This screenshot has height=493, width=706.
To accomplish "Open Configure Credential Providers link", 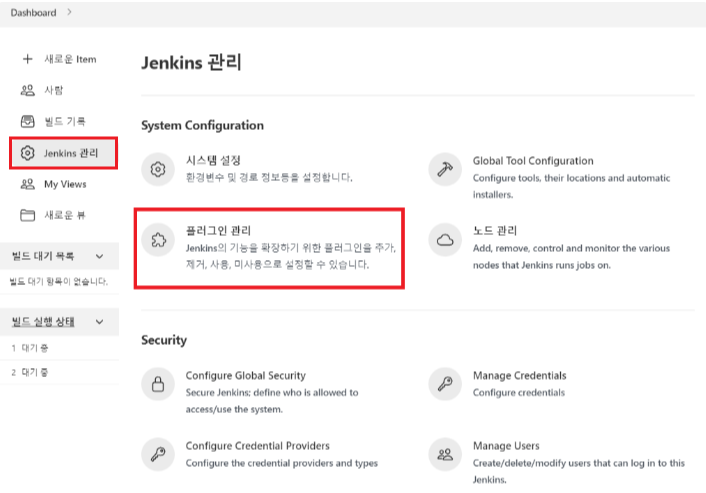I will (258, 446).
